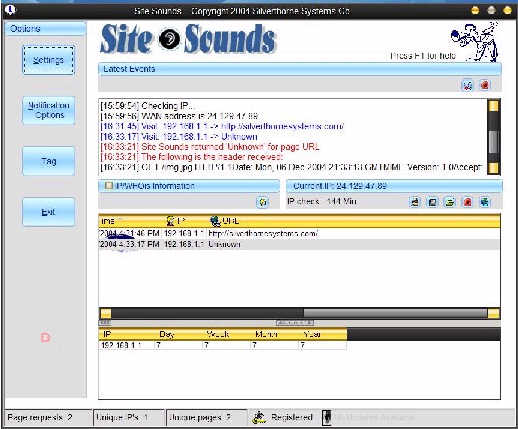Open the Settings button
Screen dimensions: 518x429
[49, 60]
